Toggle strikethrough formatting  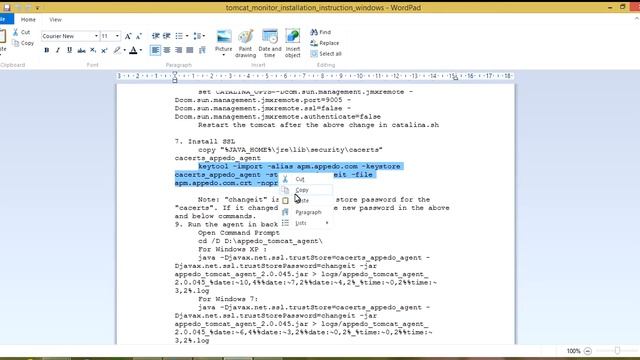click(x=81, y=50)
